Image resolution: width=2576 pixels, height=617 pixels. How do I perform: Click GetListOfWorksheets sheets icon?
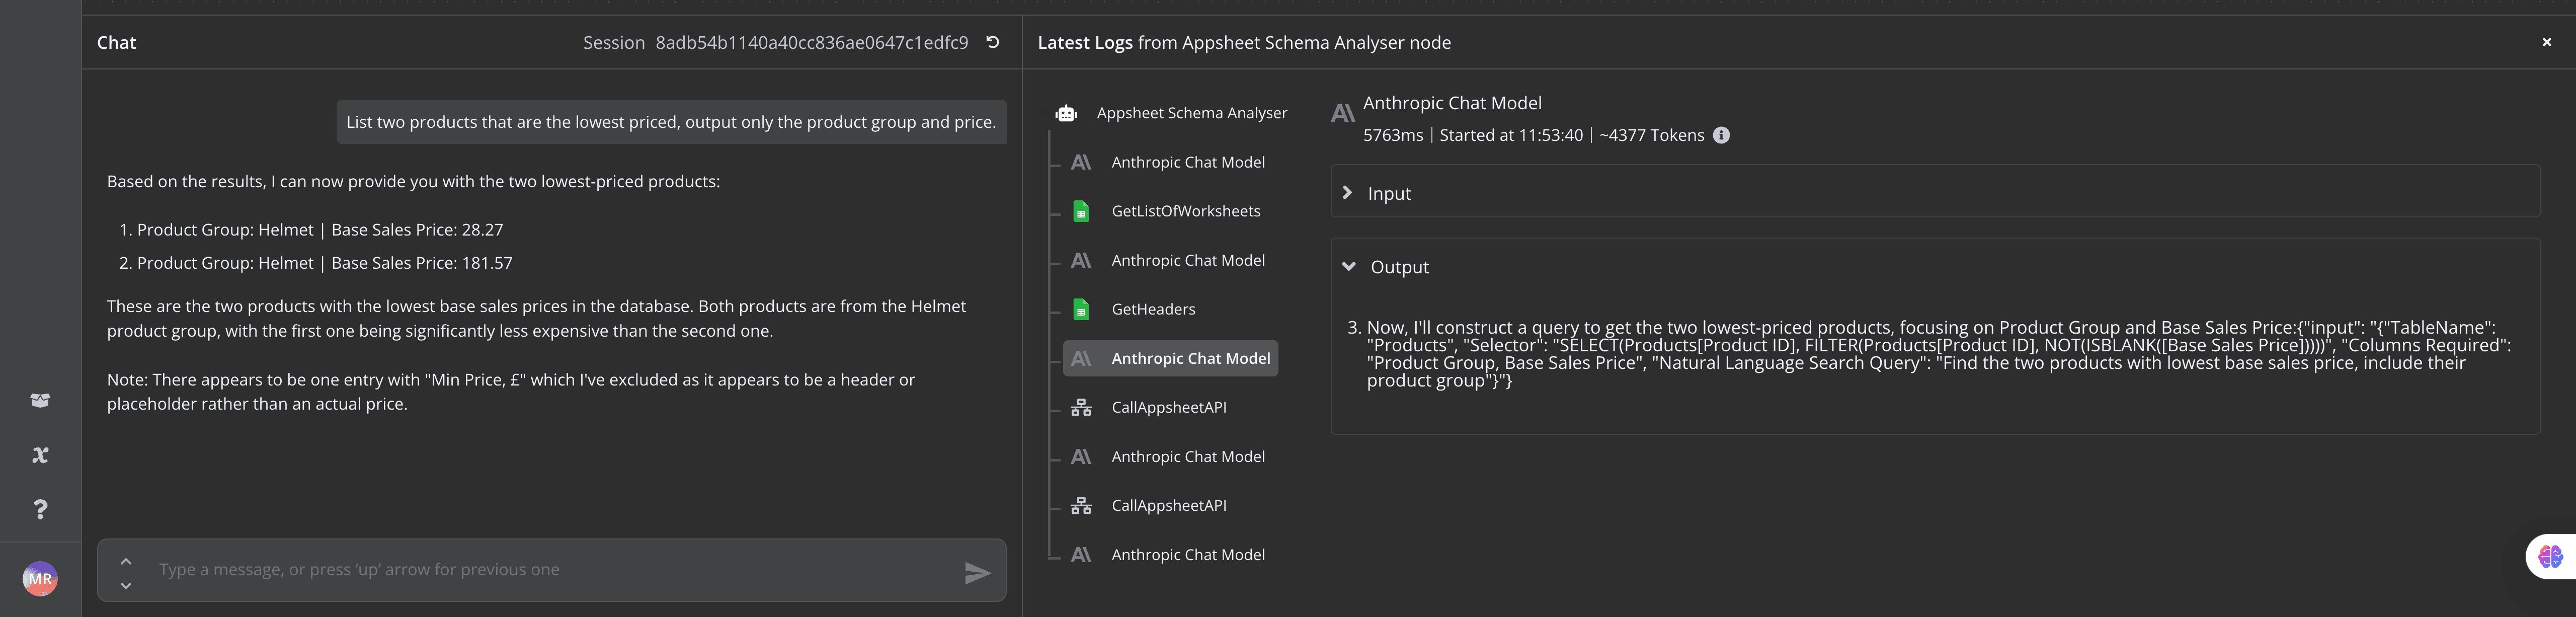tap(1081, 211)
